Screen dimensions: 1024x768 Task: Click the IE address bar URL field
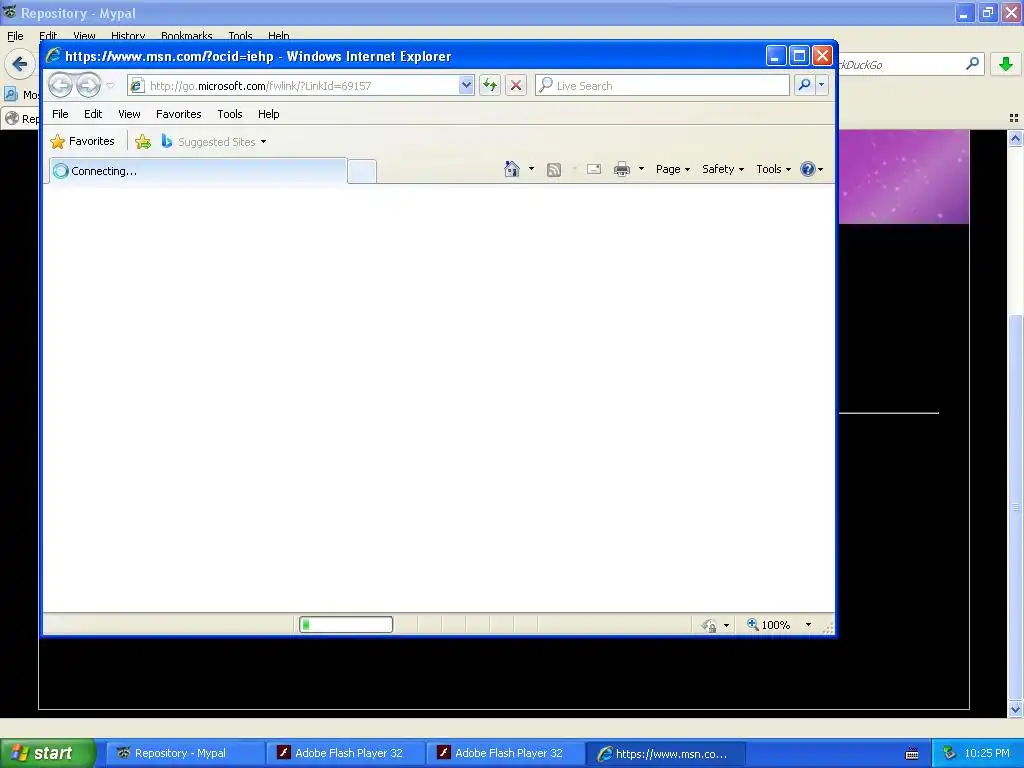(294, 86)
